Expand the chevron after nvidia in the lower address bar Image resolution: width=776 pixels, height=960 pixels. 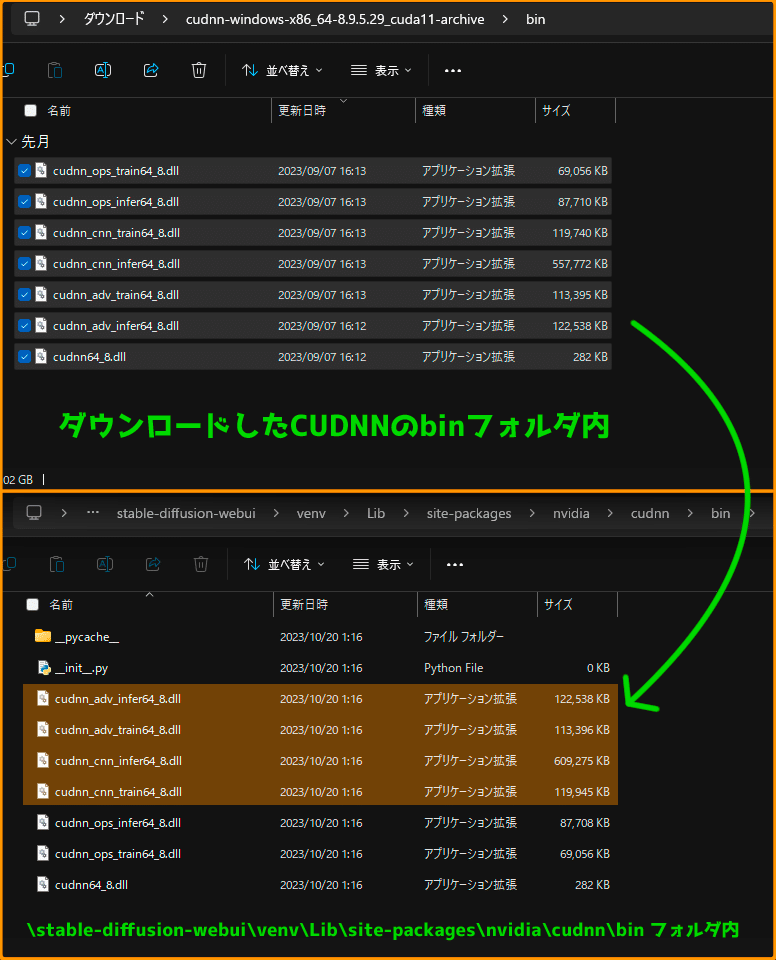pyautogui.click(x=610, y=513)
